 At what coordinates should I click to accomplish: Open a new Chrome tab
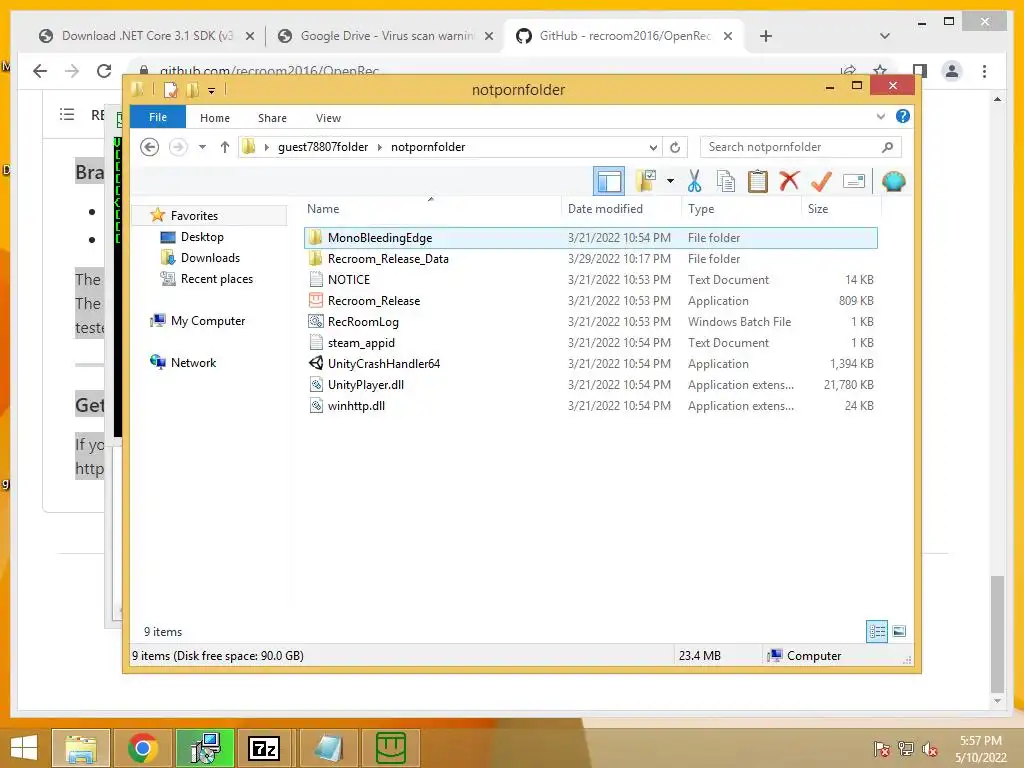click(766, 36)
